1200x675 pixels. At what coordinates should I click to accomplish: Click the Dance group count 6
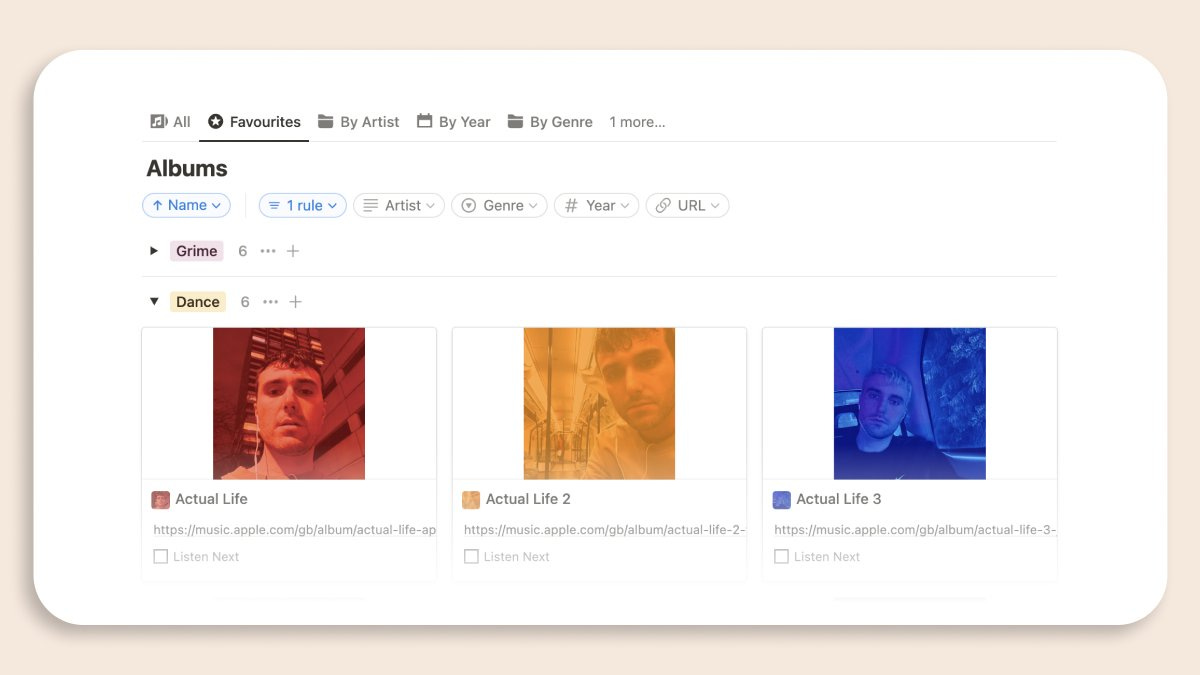(x=244, y=302)
